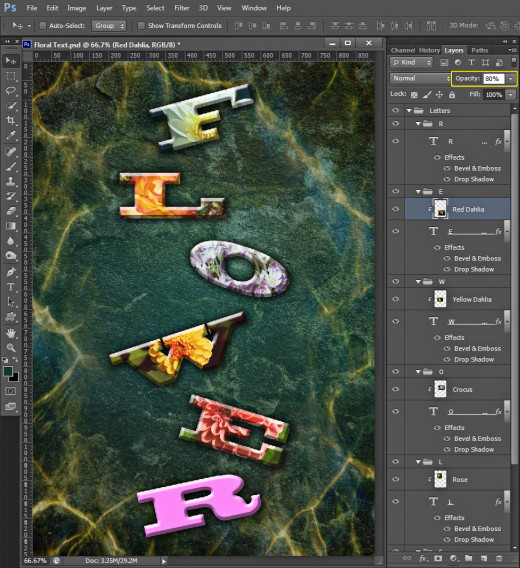
Task: Select the Hand tool
Action: click(x=11, y=333)
